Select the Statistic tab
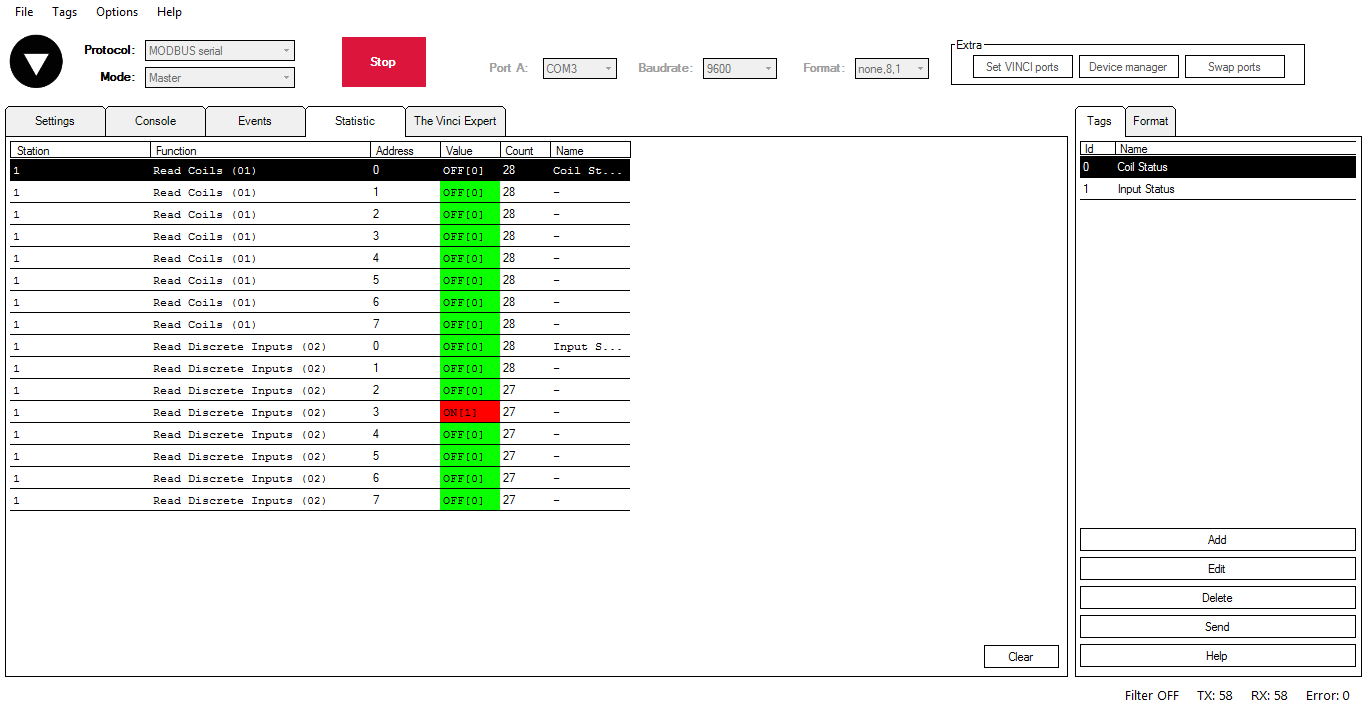This screenshot has width=1366, height=705. [x=355, y=121]
